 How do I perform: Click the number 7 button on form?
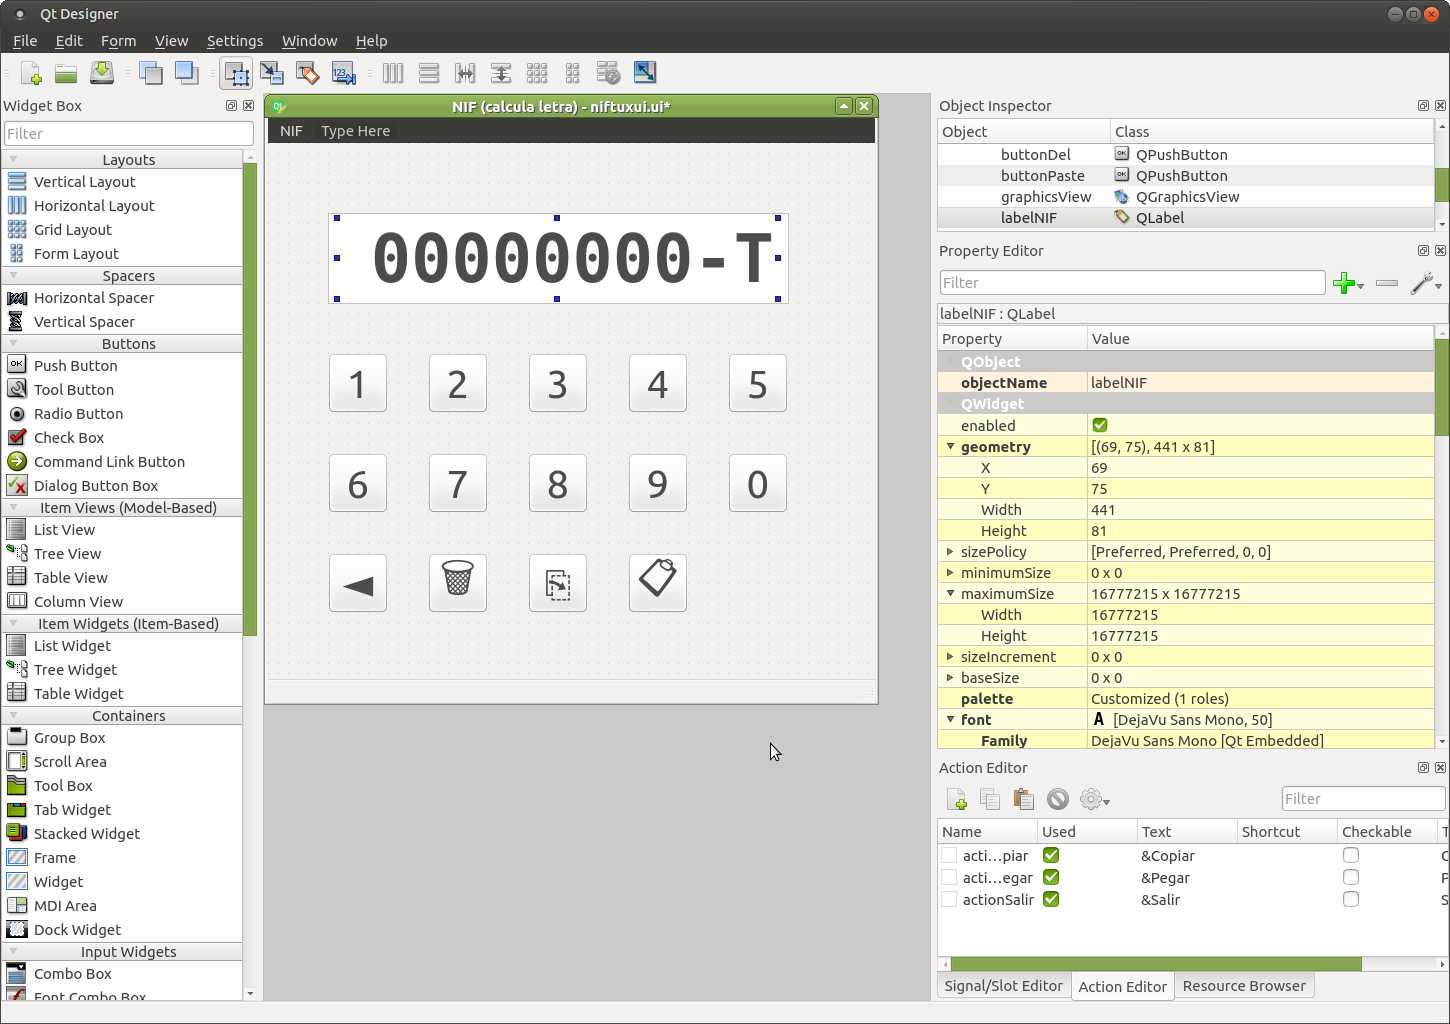458,483
